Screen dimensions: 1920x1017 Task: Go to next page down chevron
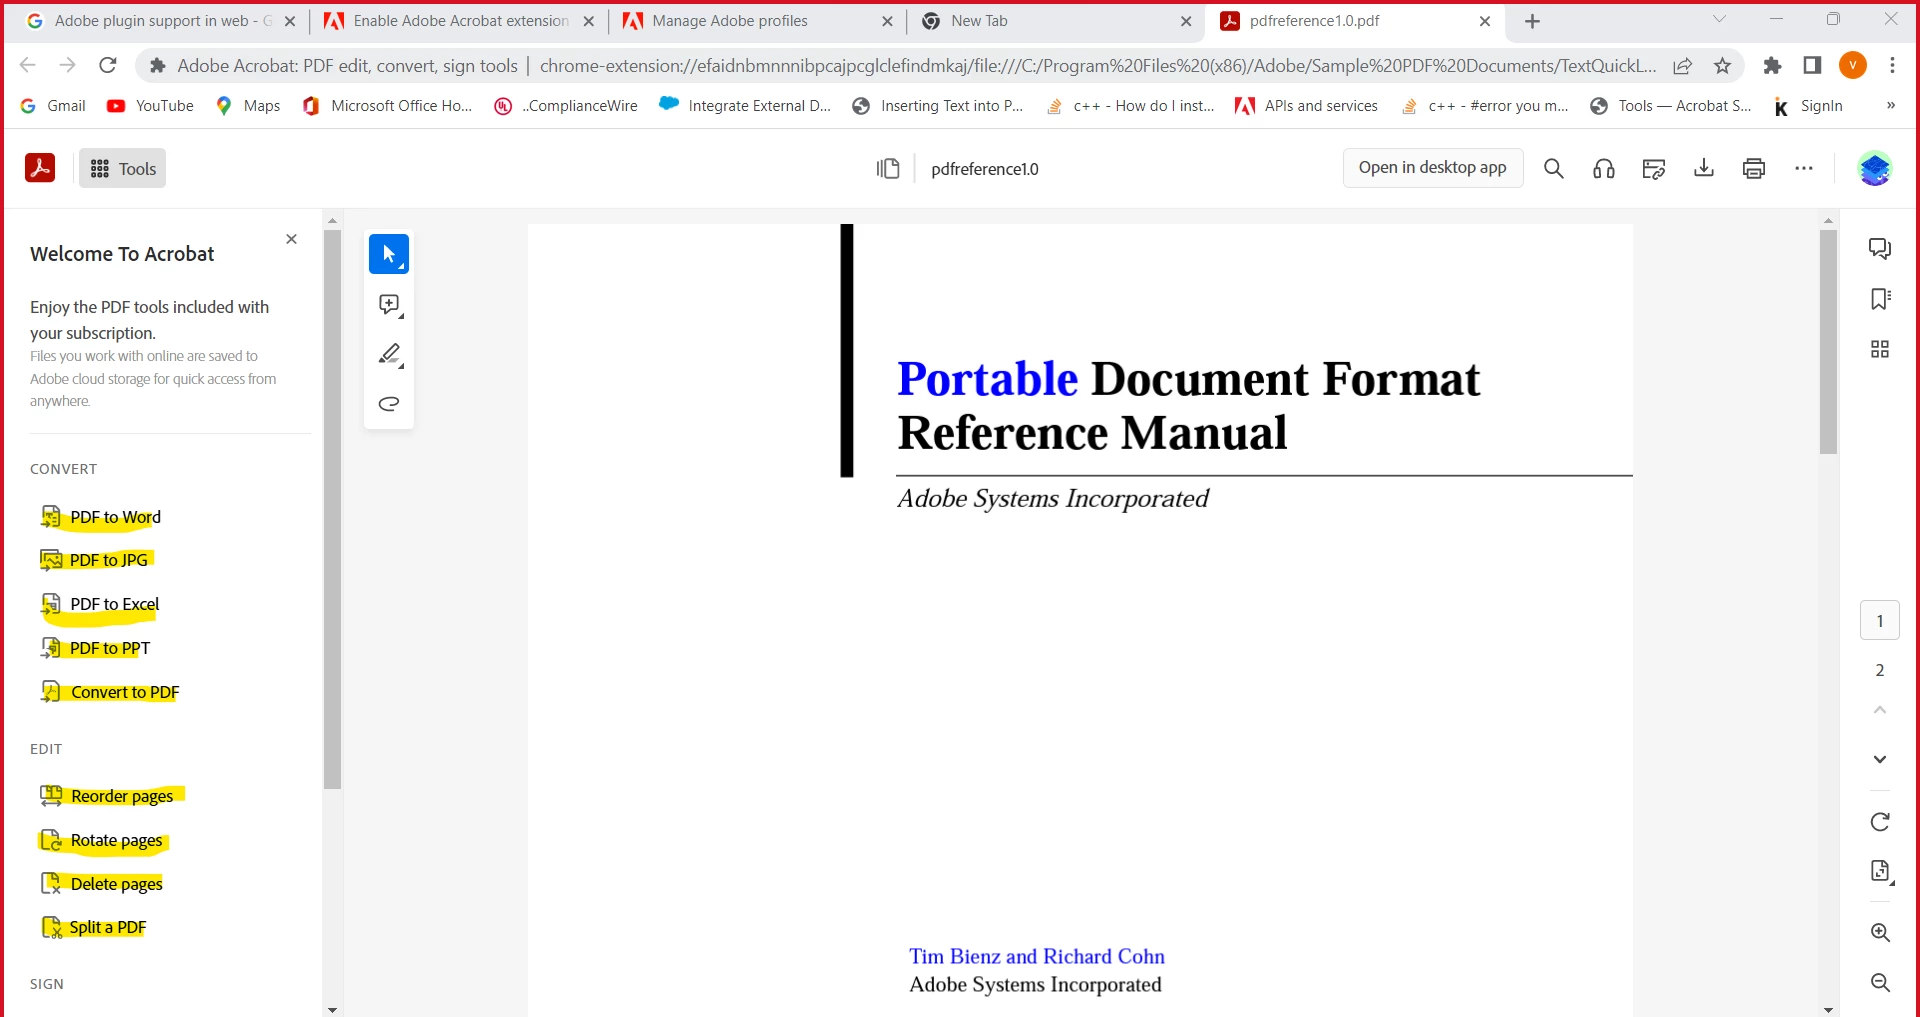point(1880,759)
